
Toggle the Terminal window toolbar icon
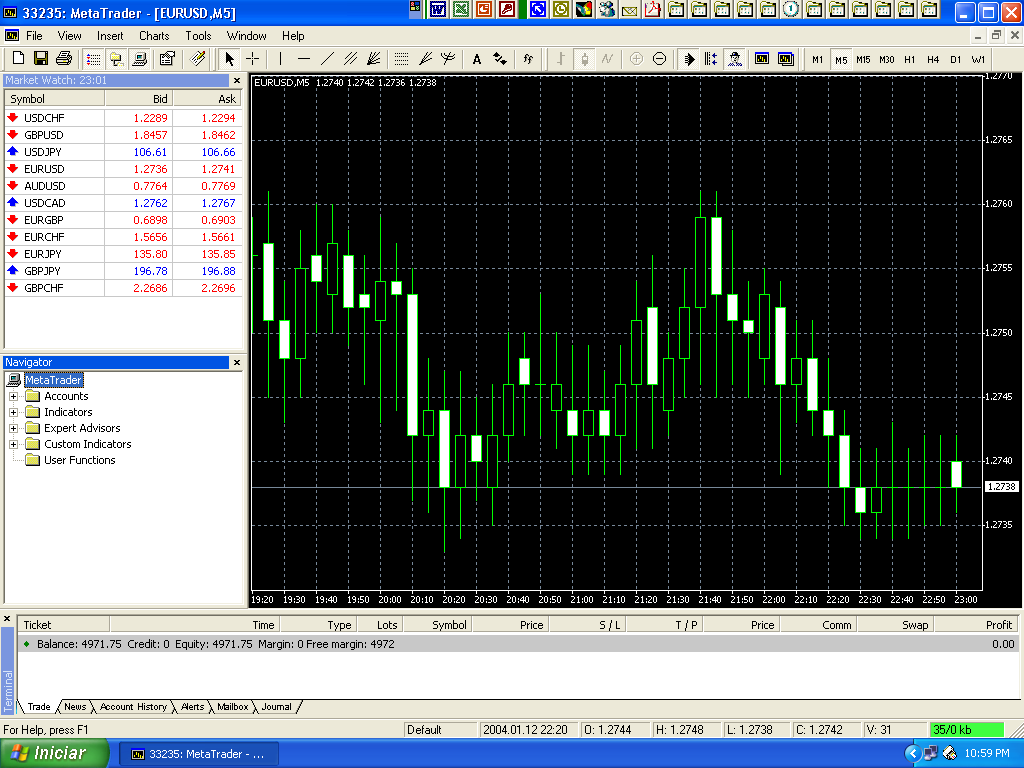[139, 59]
